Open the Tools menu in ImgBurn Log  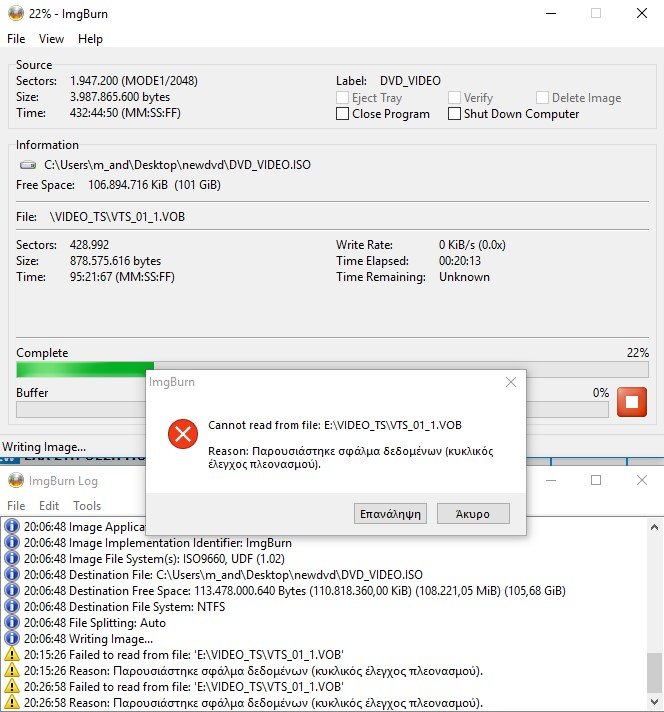[87, 506]
